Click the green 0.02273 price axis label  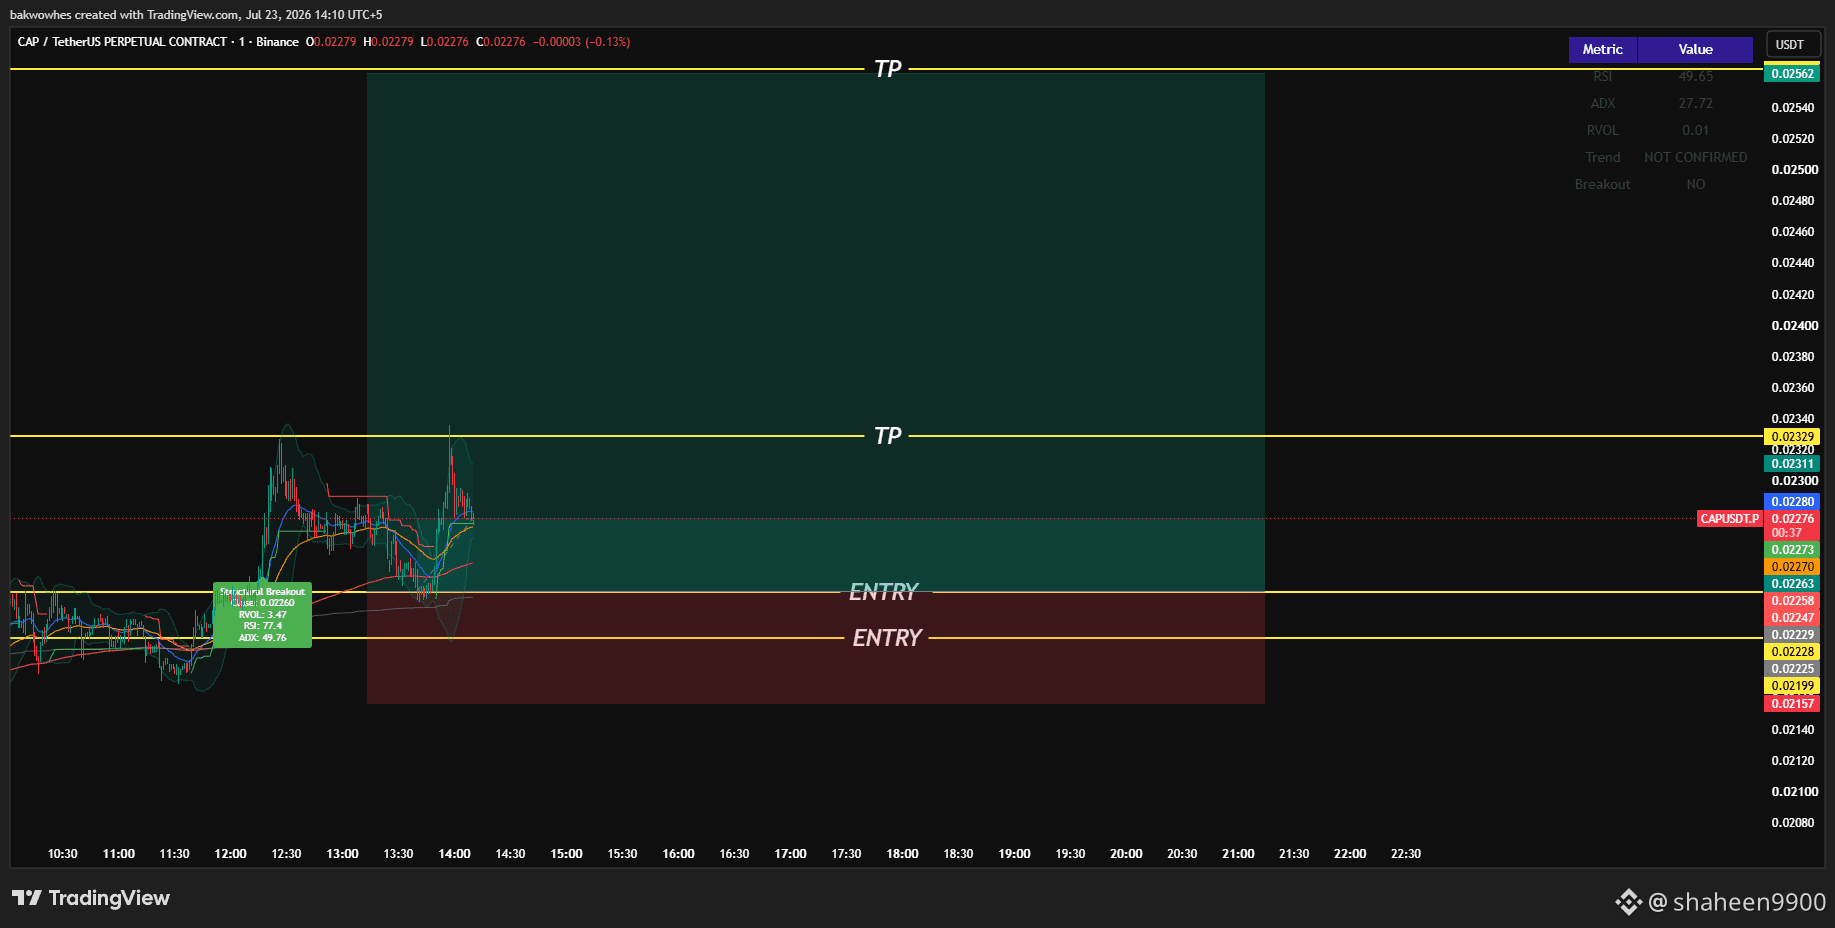[x=1792, y=550]
